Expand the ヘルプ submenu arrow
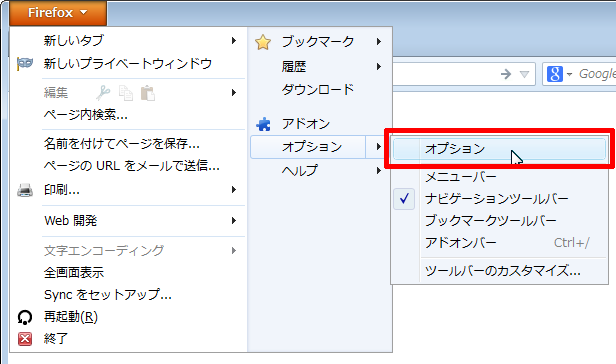The image size is (616, 364). 379,170
